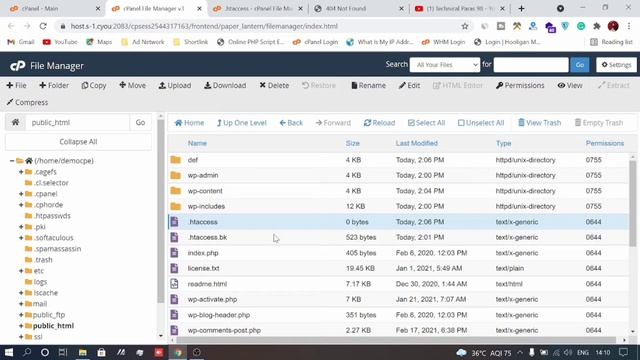Select public_html in the folder tree
This screenshot has height=360, width=640.
53,326
